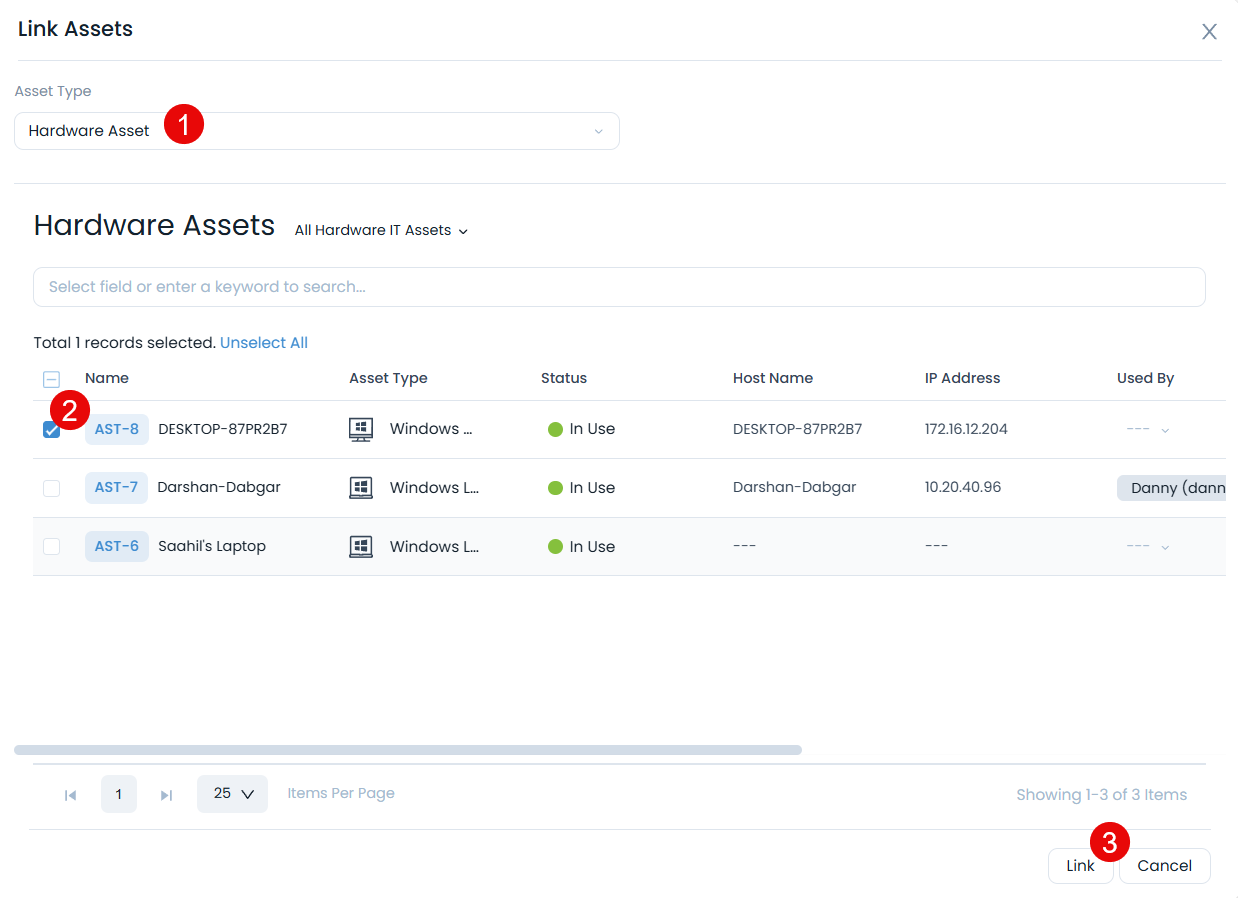Close the Link Assets dialog with X
1238x898 pixels.
point(1209,32)
